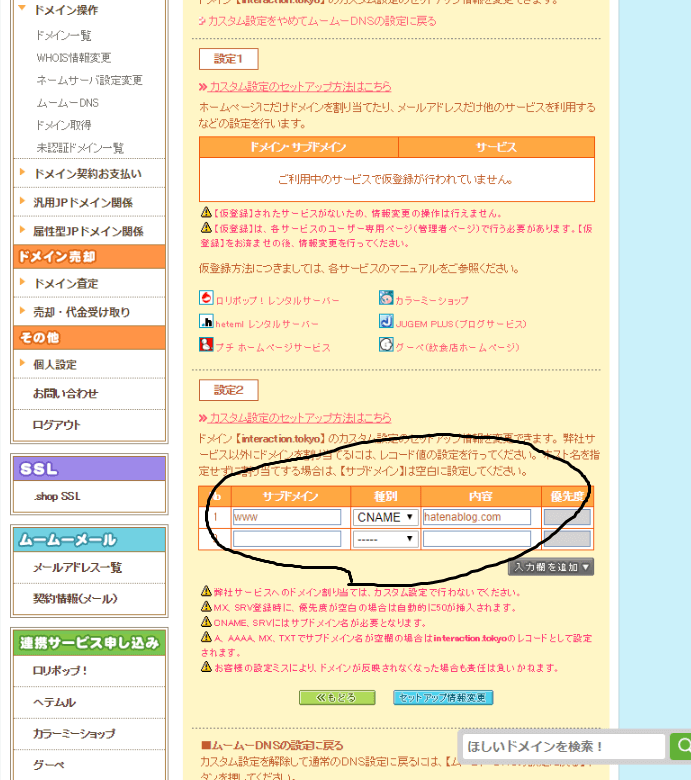691x780 pixels.
Task: Open .shop SSL link
Action: (x=57, y=496)
